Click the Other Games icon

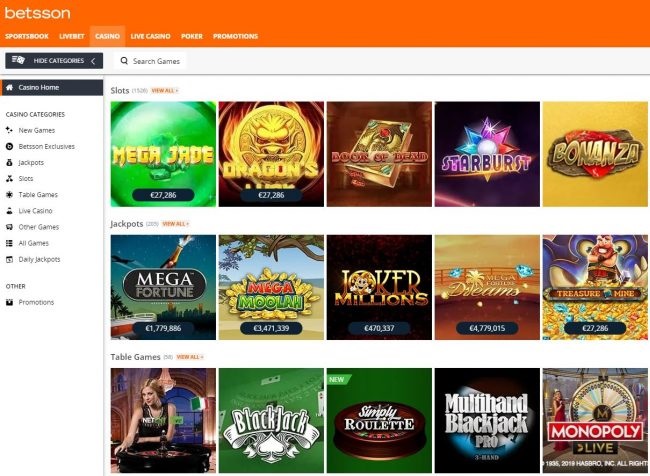[x=9, y=227]
